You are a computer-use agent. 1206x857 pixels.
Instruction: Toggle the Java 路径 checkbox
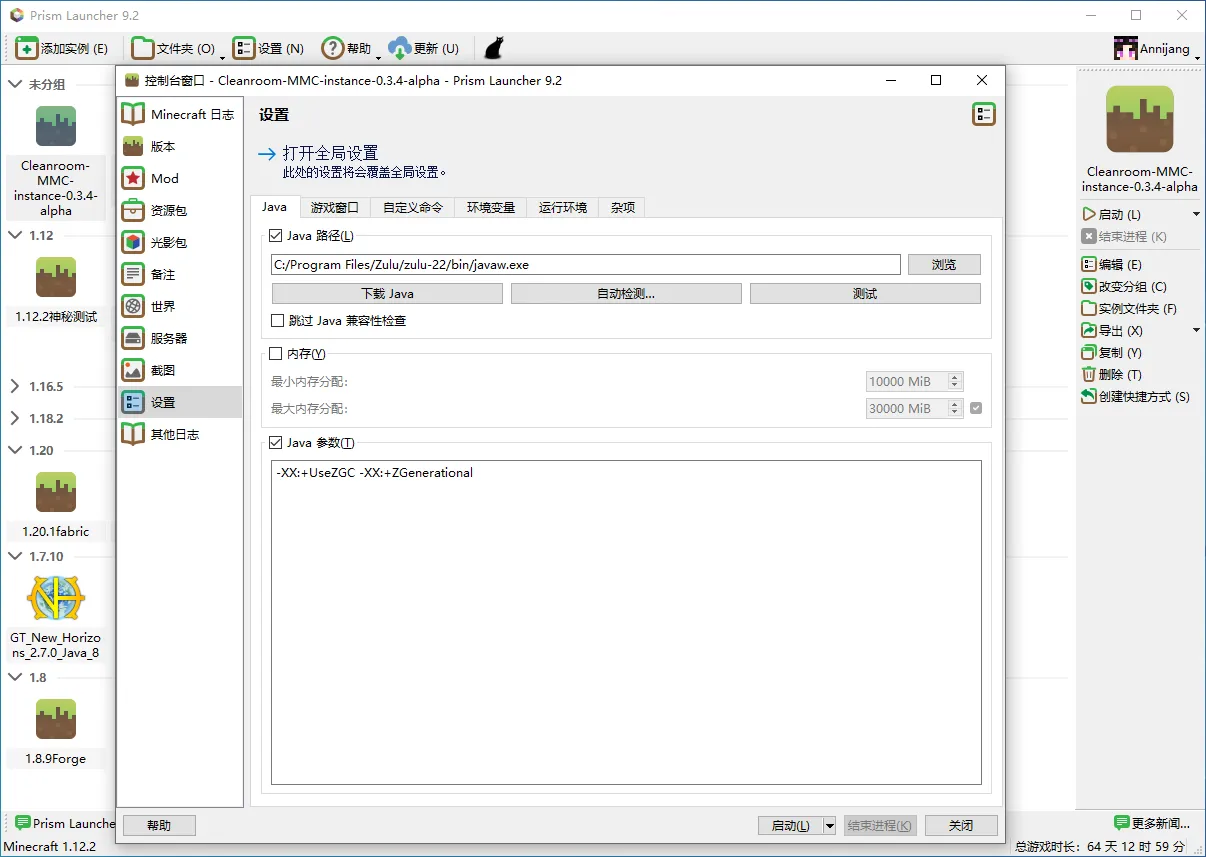click(x=277, y=236)
